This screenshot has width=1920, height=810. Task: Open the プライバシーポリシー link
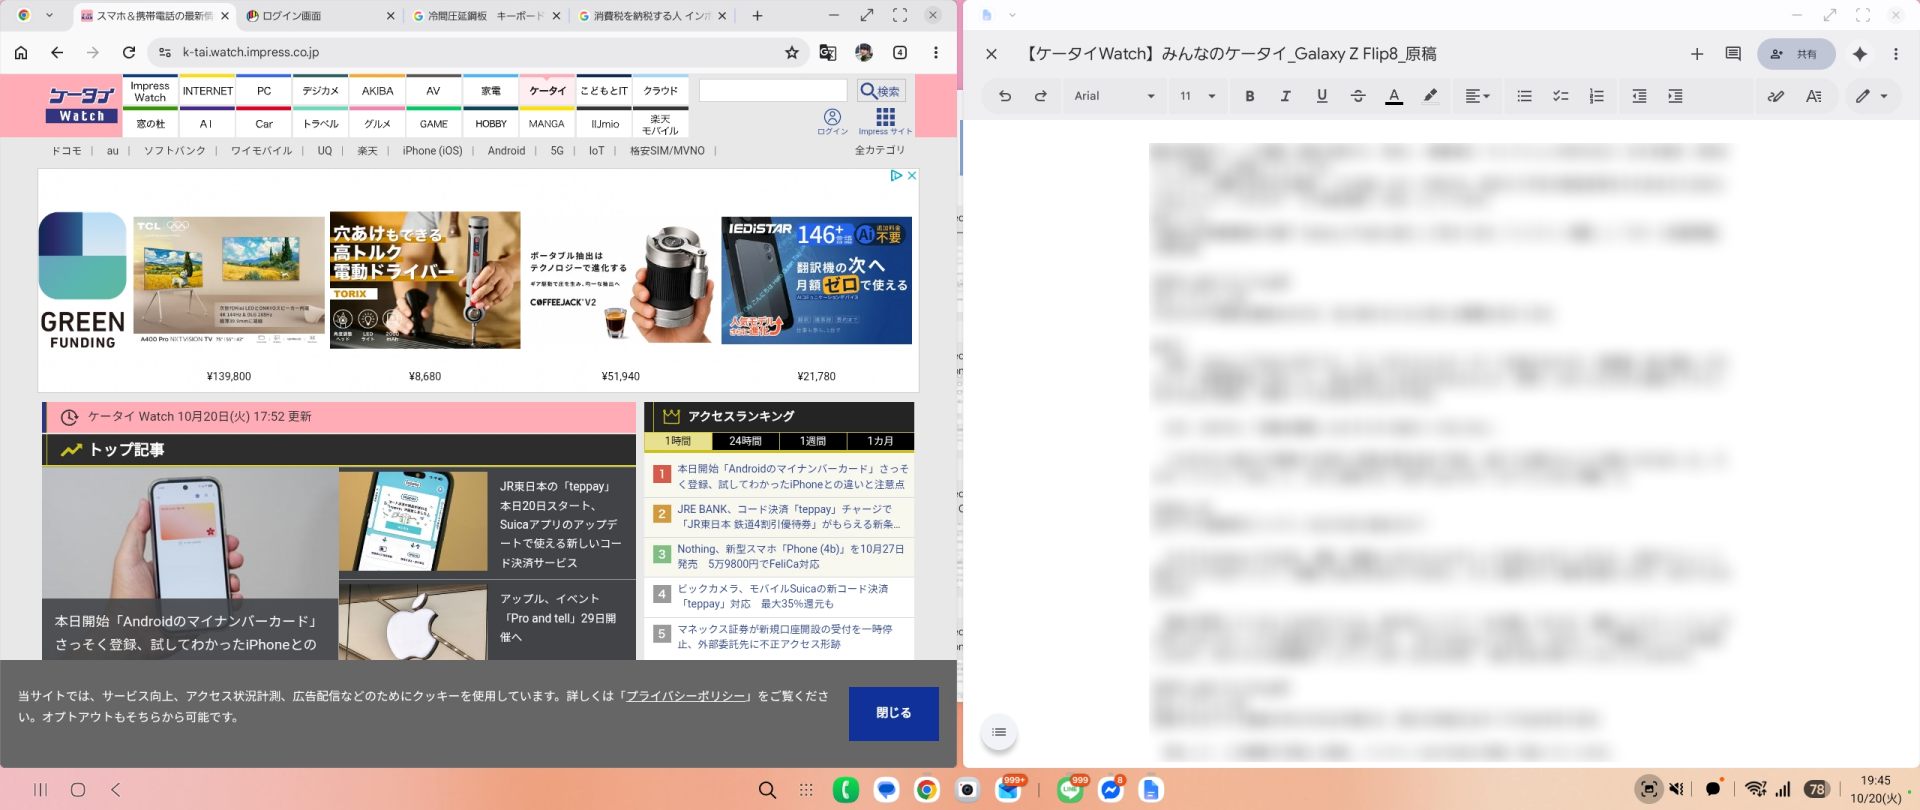click(686, 696)
